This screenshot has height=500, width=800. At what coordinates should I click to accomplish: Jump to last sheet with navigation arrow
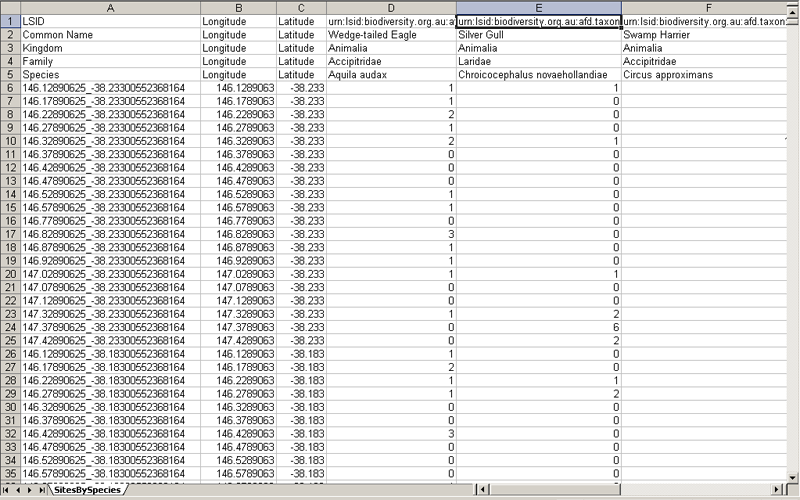click(x=43, y=490)
